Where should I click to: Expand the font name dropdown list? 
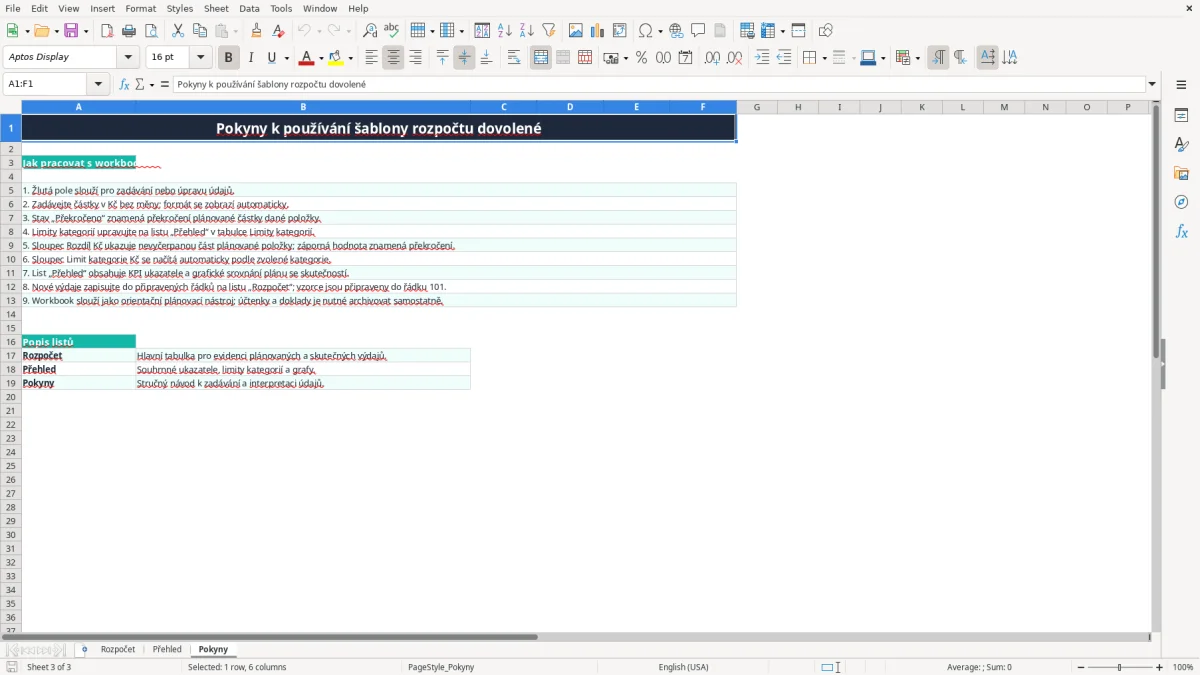128,58
